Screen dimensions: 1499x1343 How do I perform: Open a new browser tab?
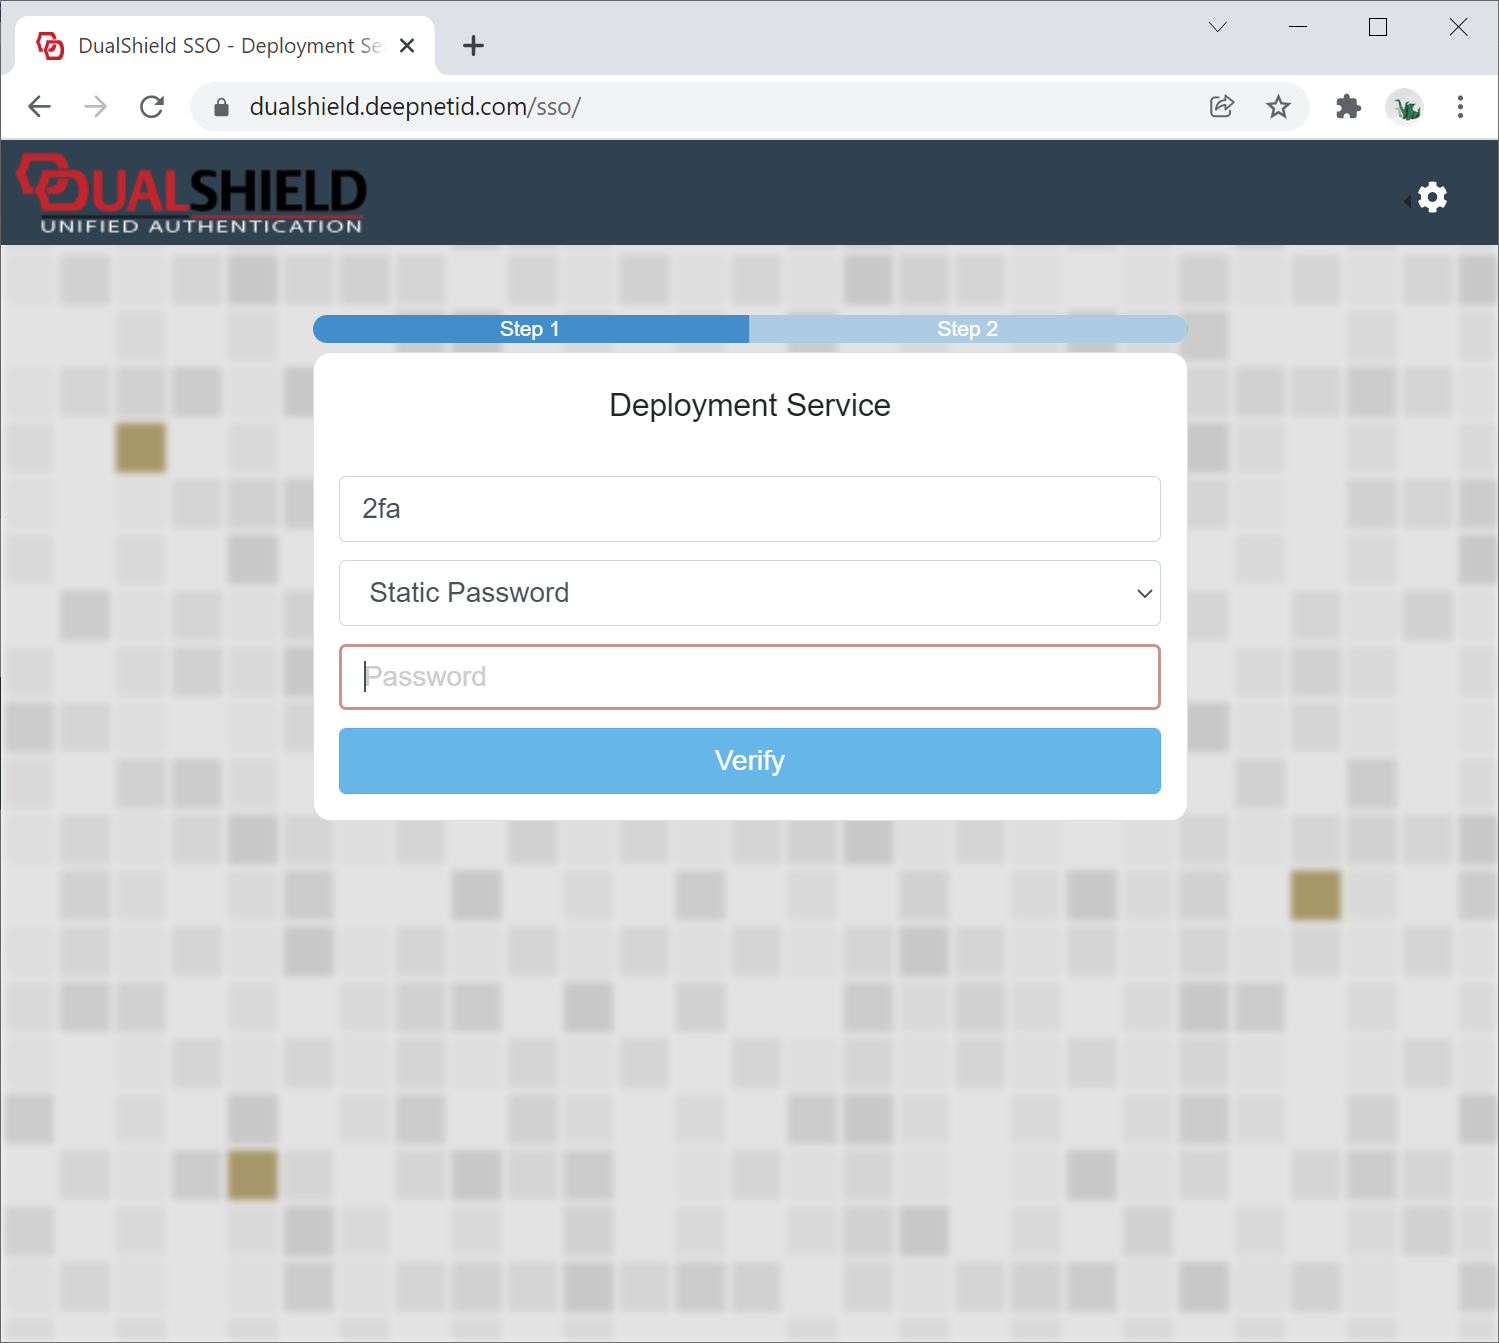[x=473, y=46]
